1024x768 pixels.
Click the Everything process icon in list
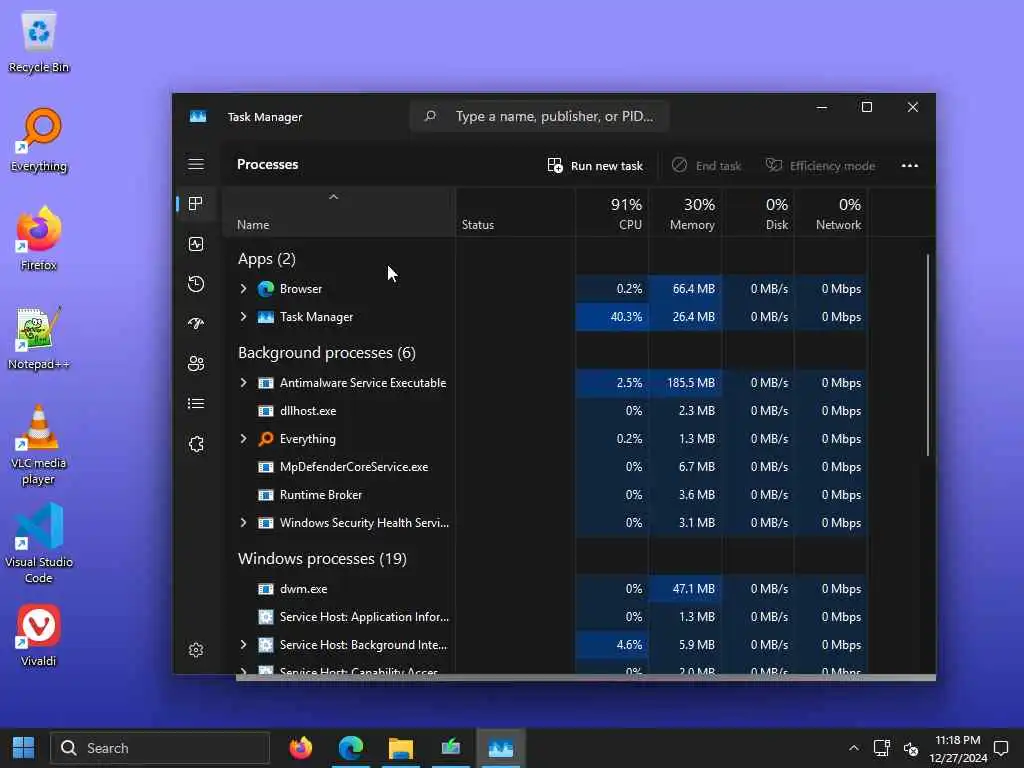pos(266,439)
